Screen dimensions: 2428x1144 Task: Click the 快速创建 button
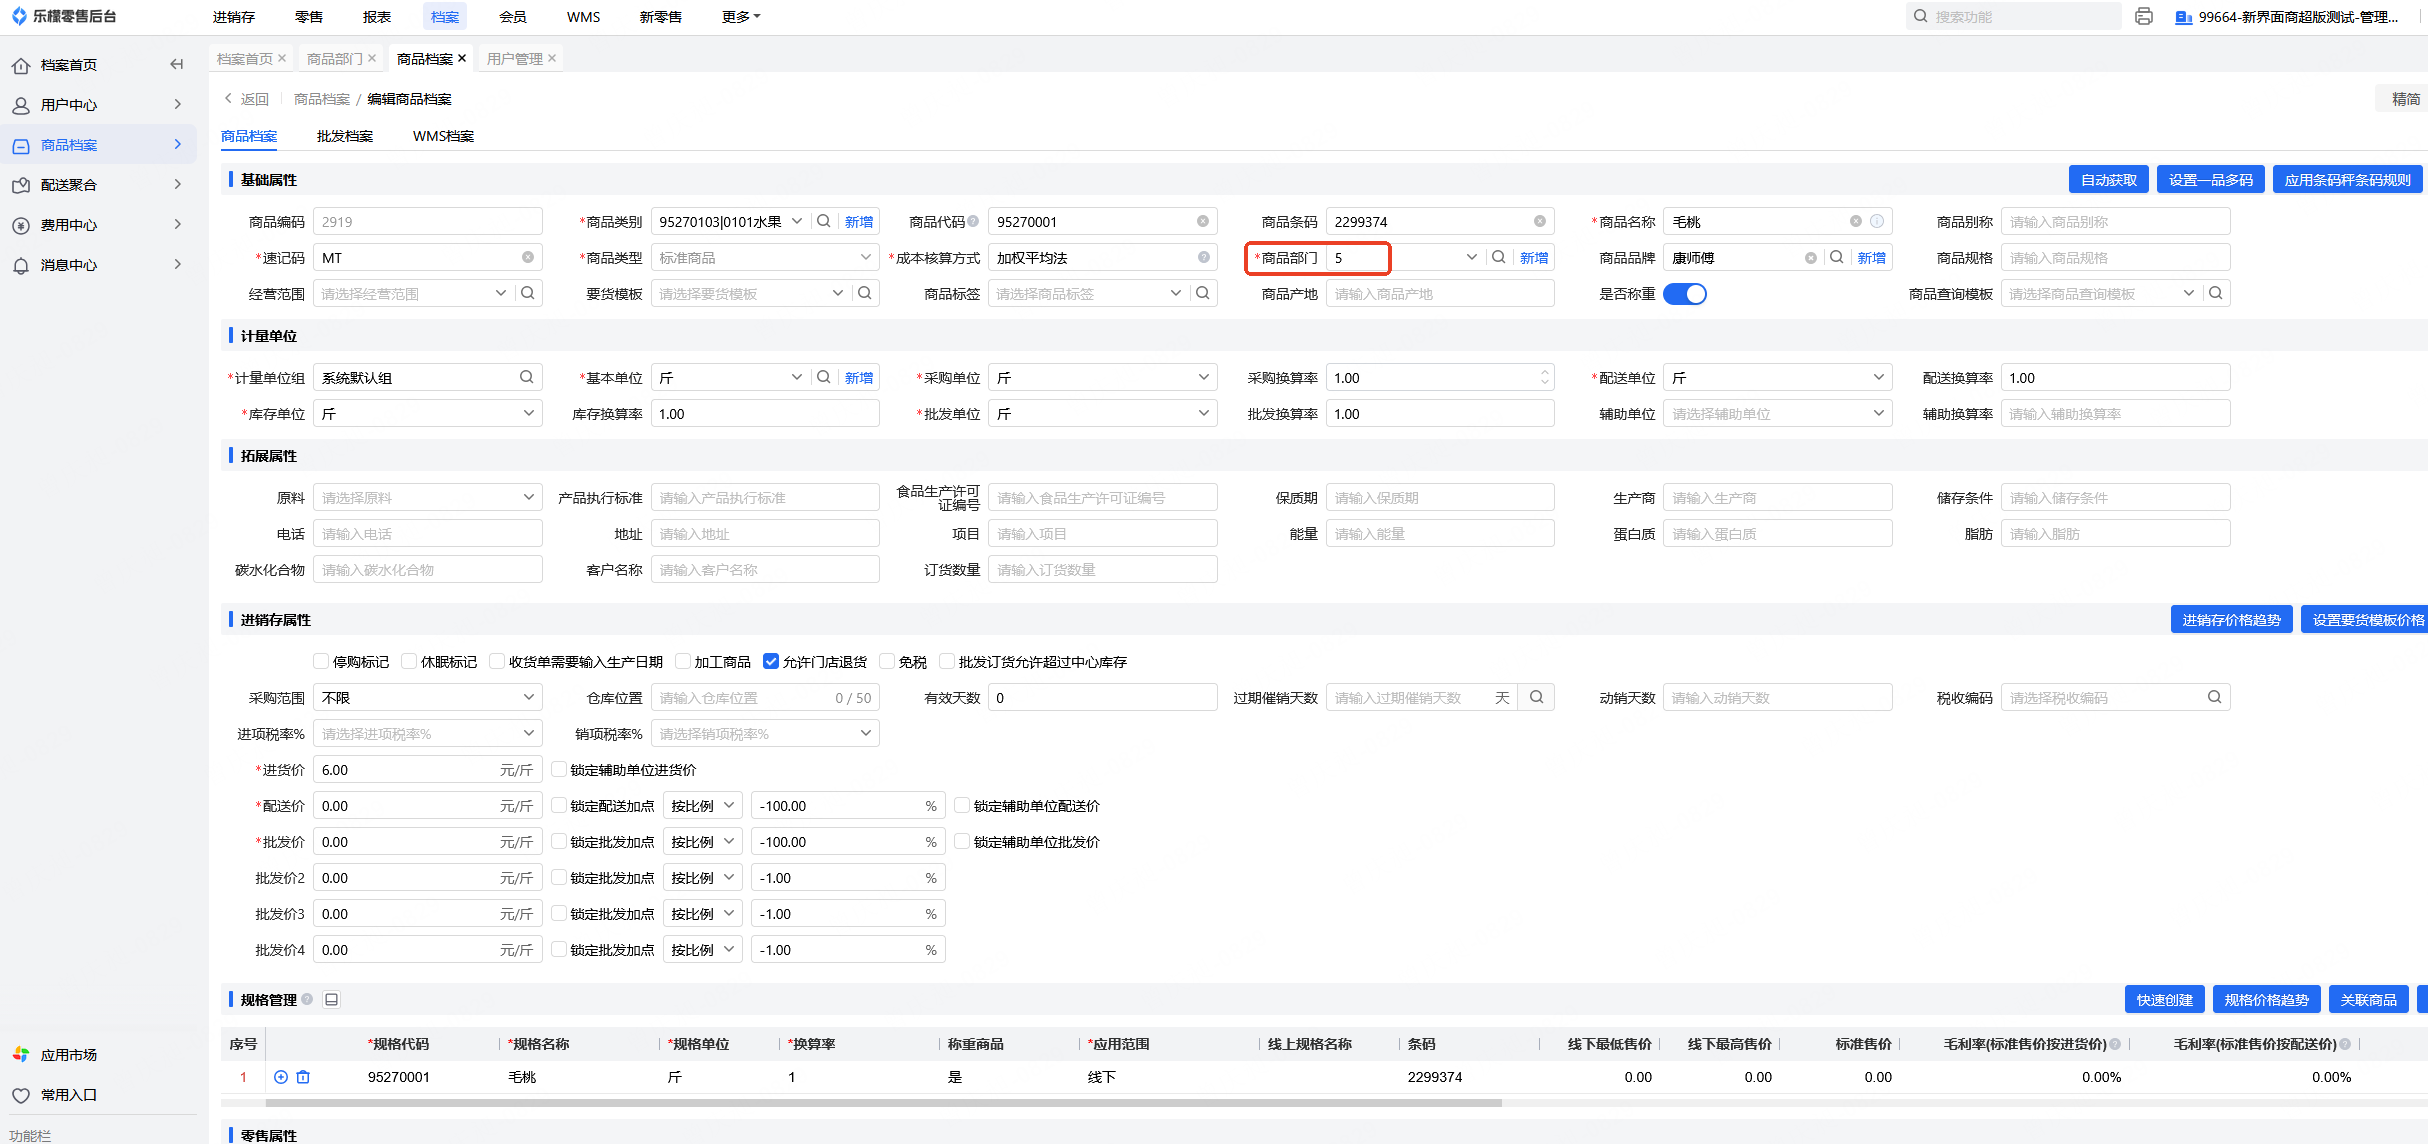click(x=2164, y=999)
